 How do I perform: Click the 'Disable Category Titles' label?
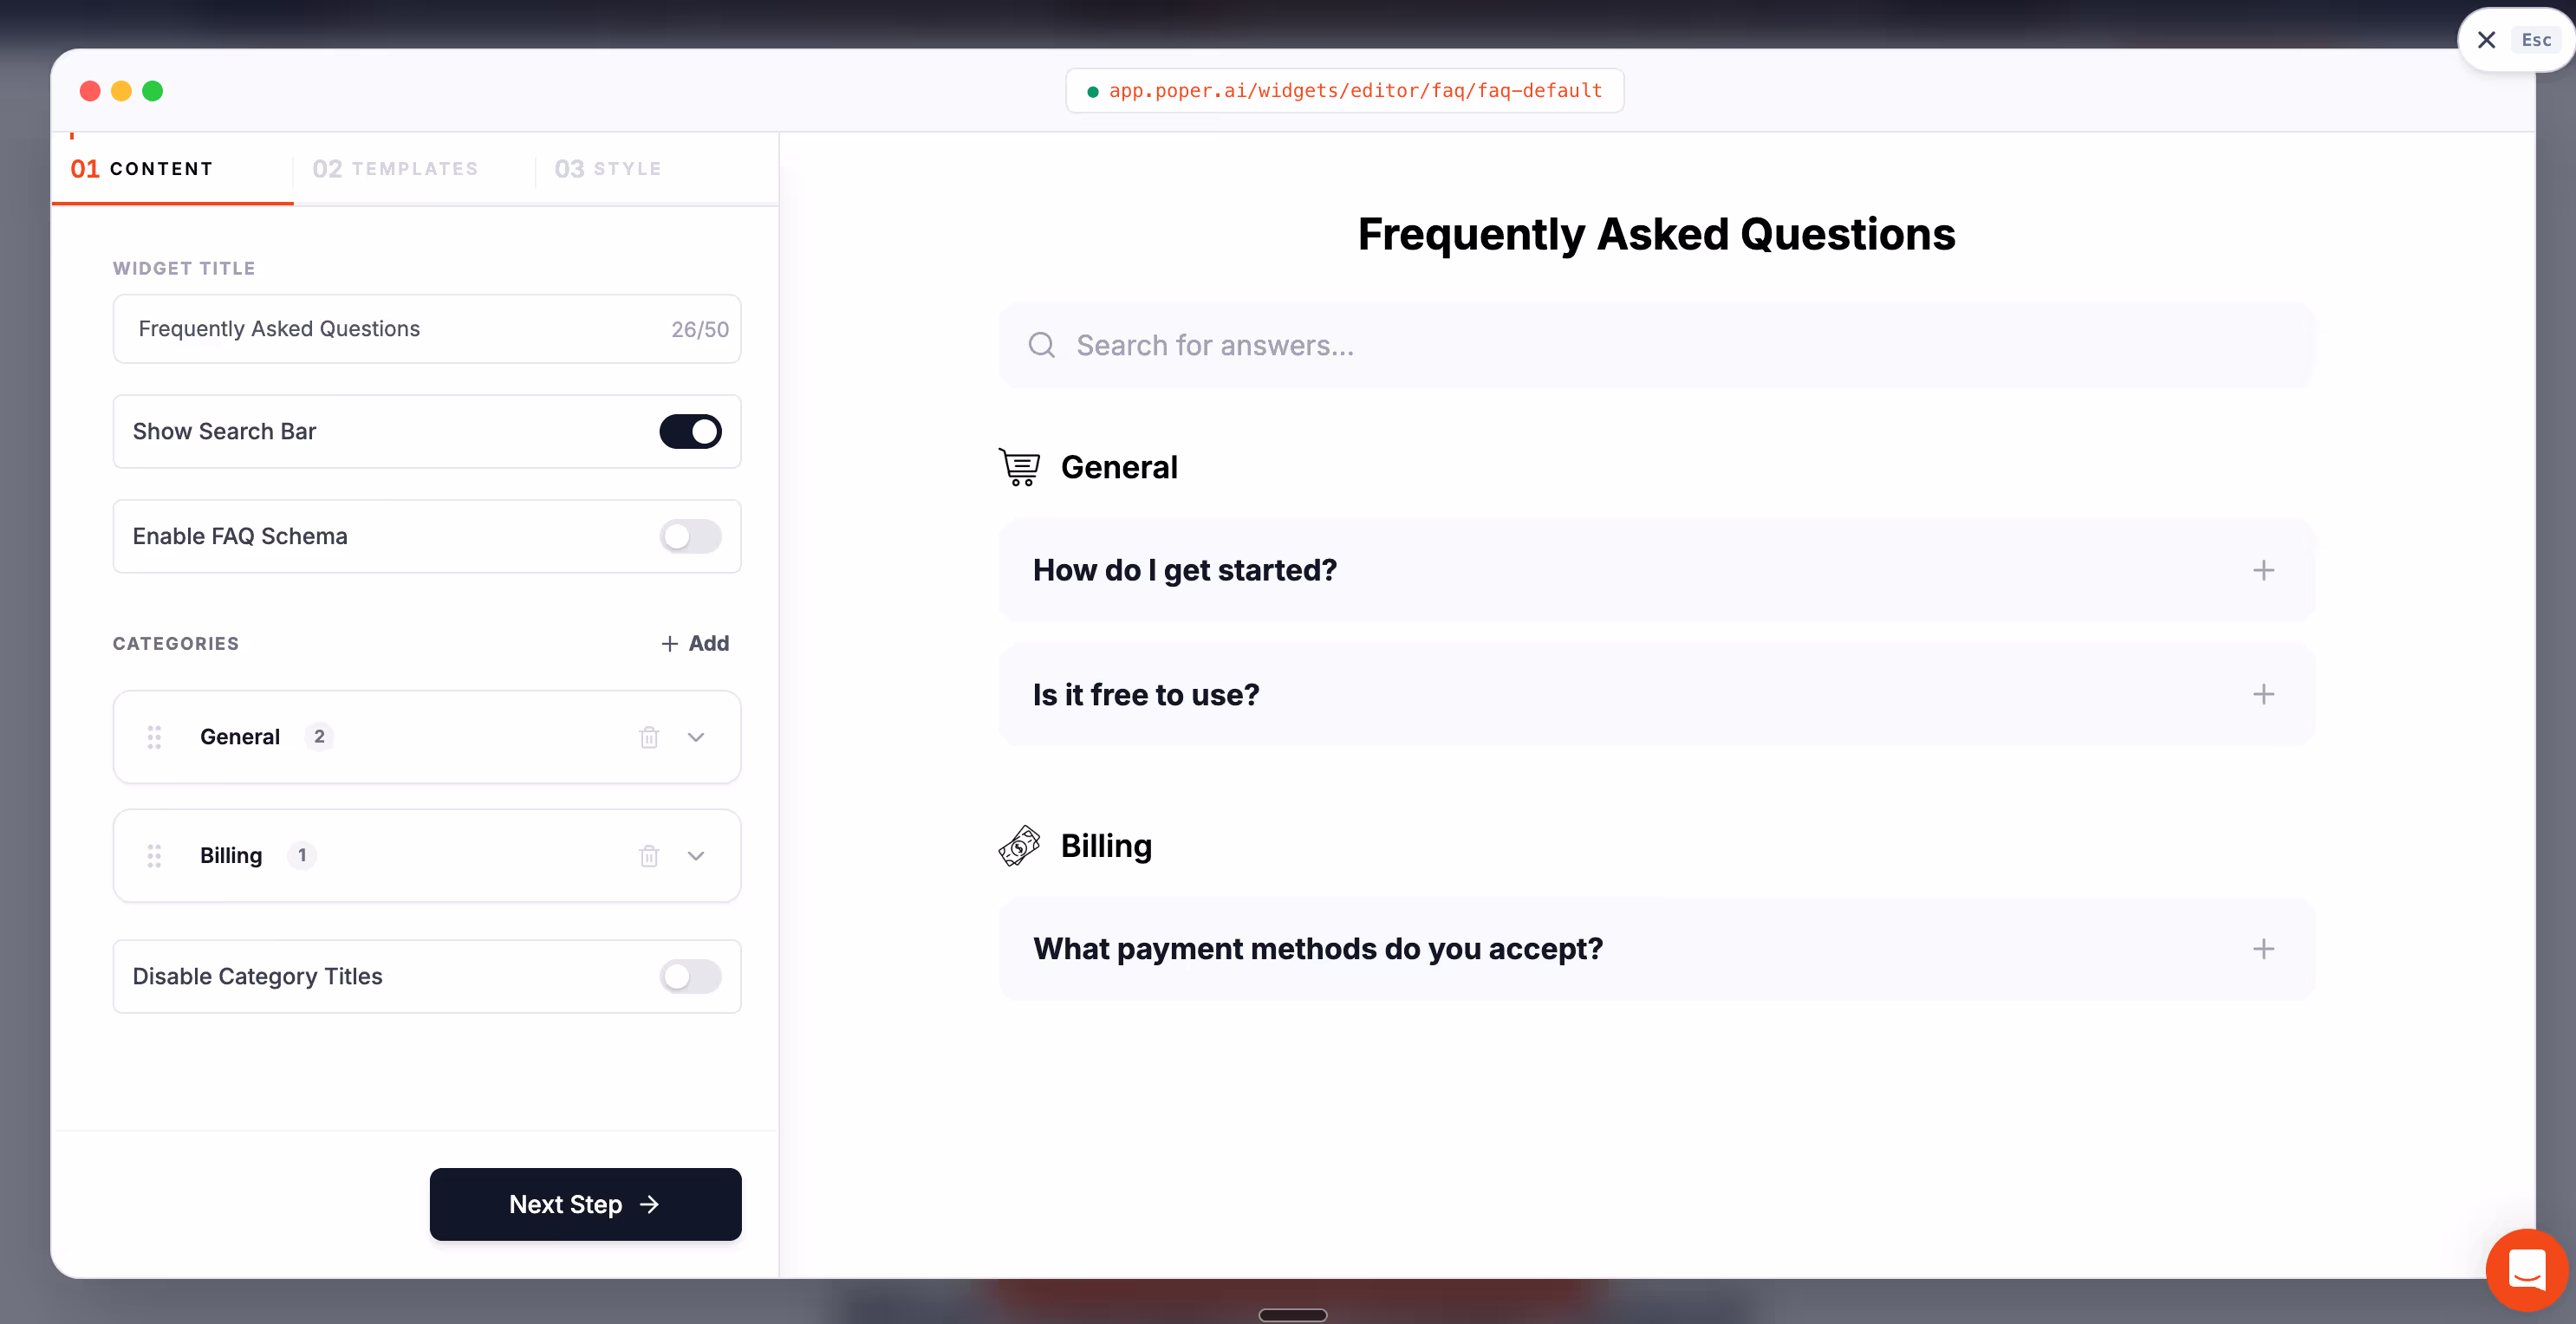257,976
